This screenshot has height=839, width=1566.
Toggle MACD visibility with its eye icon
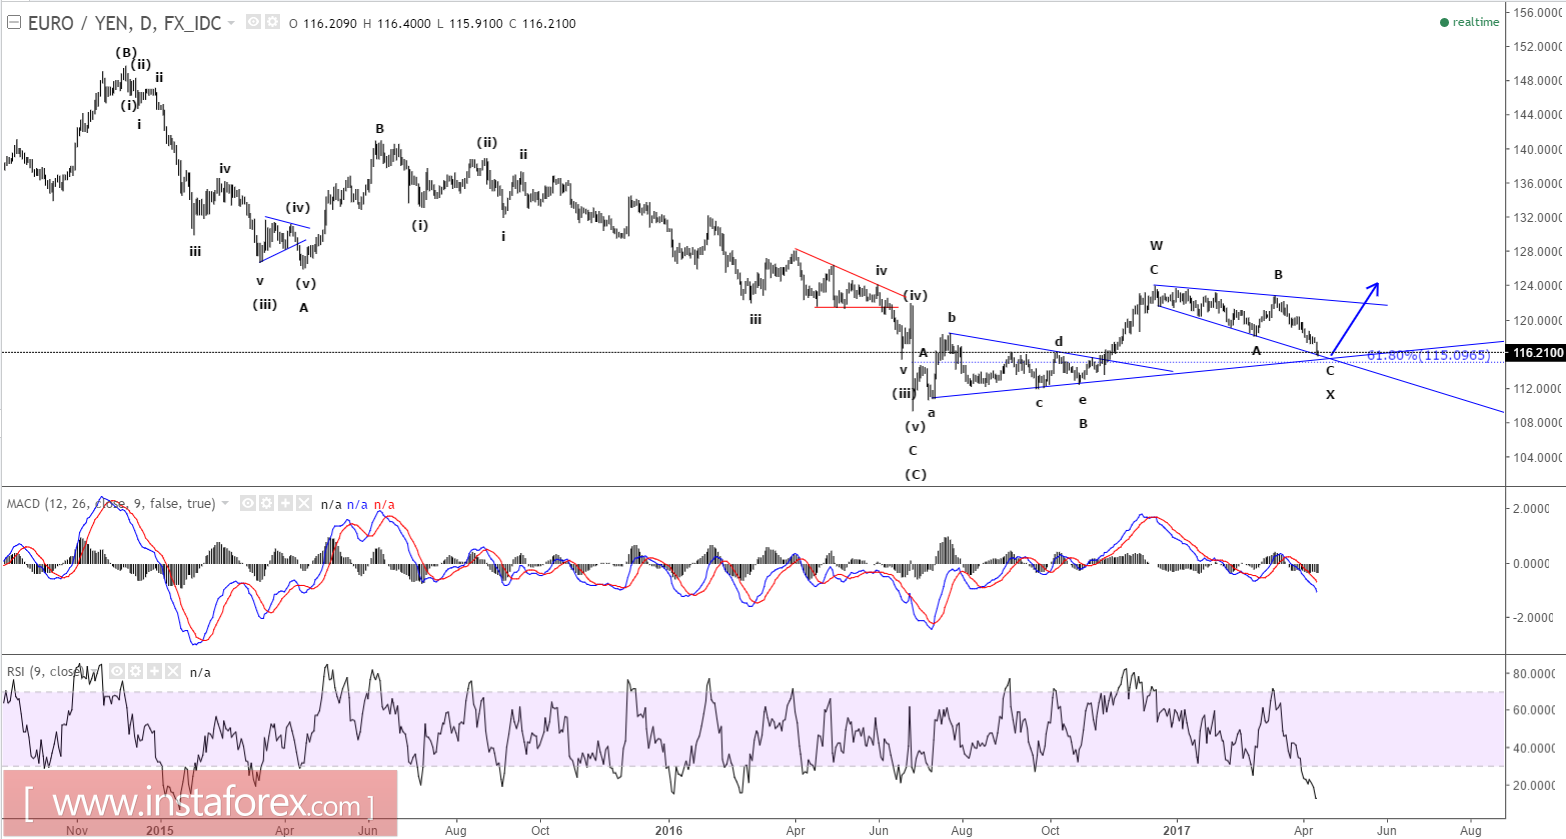point(248,503)
